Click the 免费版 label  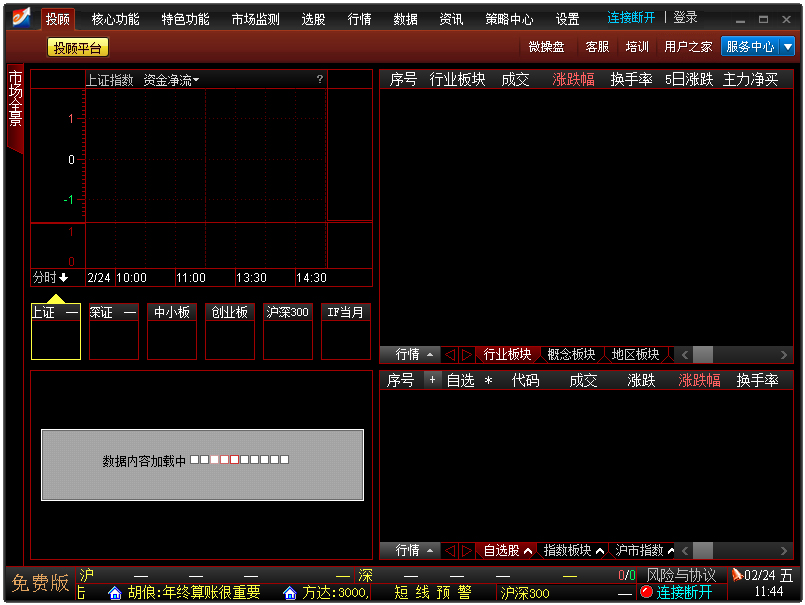tap(40, 583)
